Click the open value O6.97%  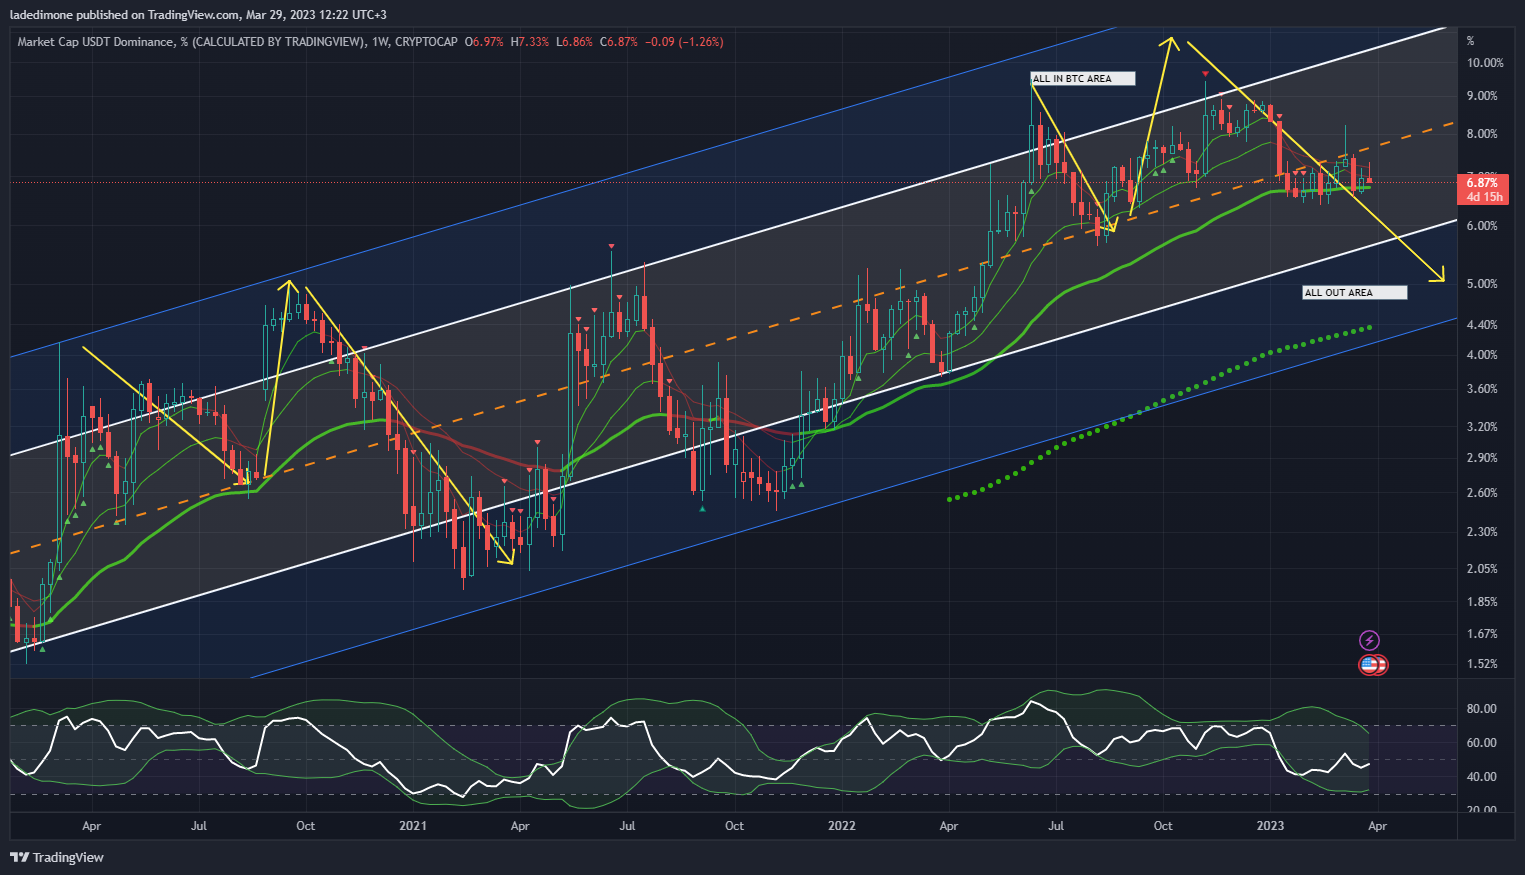[485, 42]
